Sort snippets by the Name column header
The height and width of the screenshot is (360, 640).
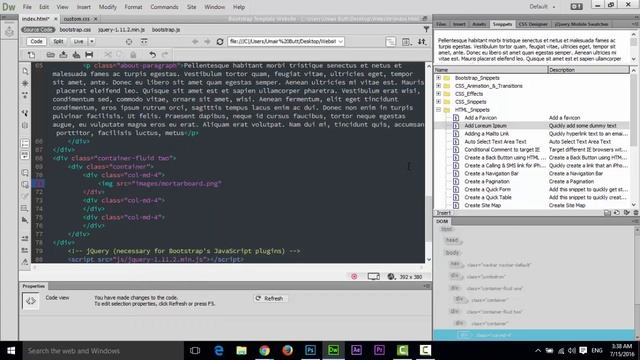point(490,70)
